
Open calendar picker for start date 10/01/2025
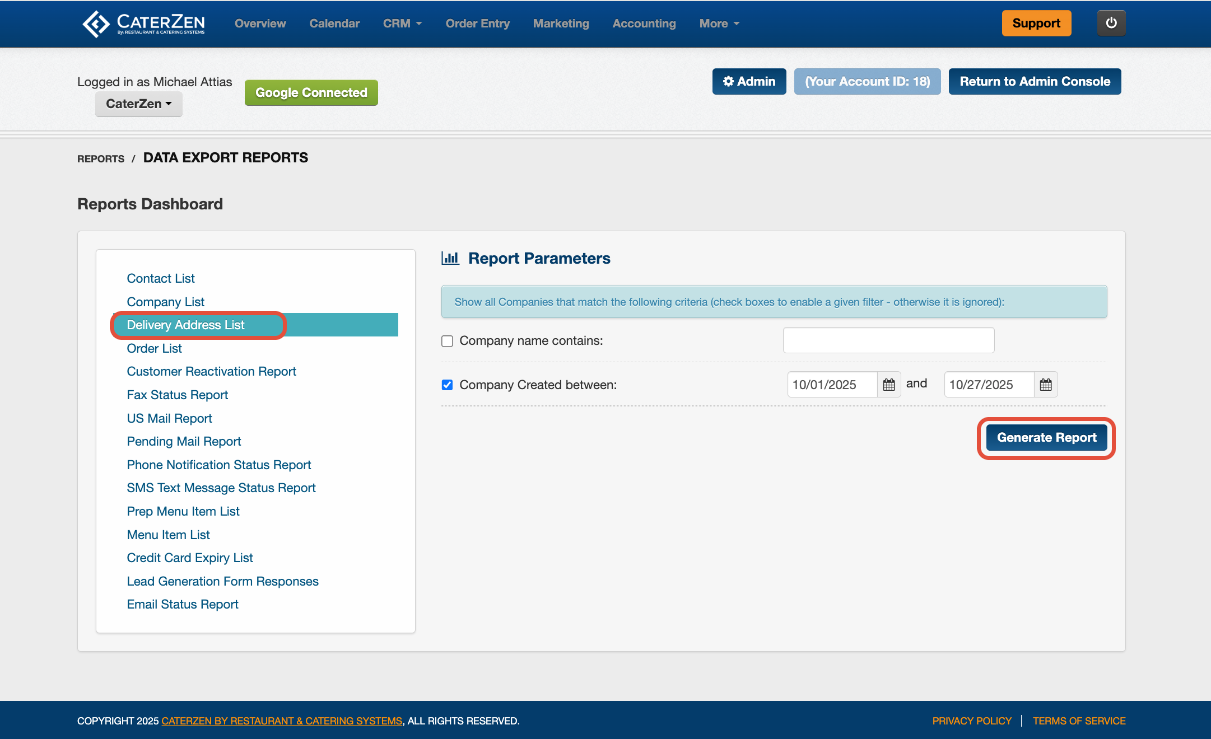pos(889,385)
